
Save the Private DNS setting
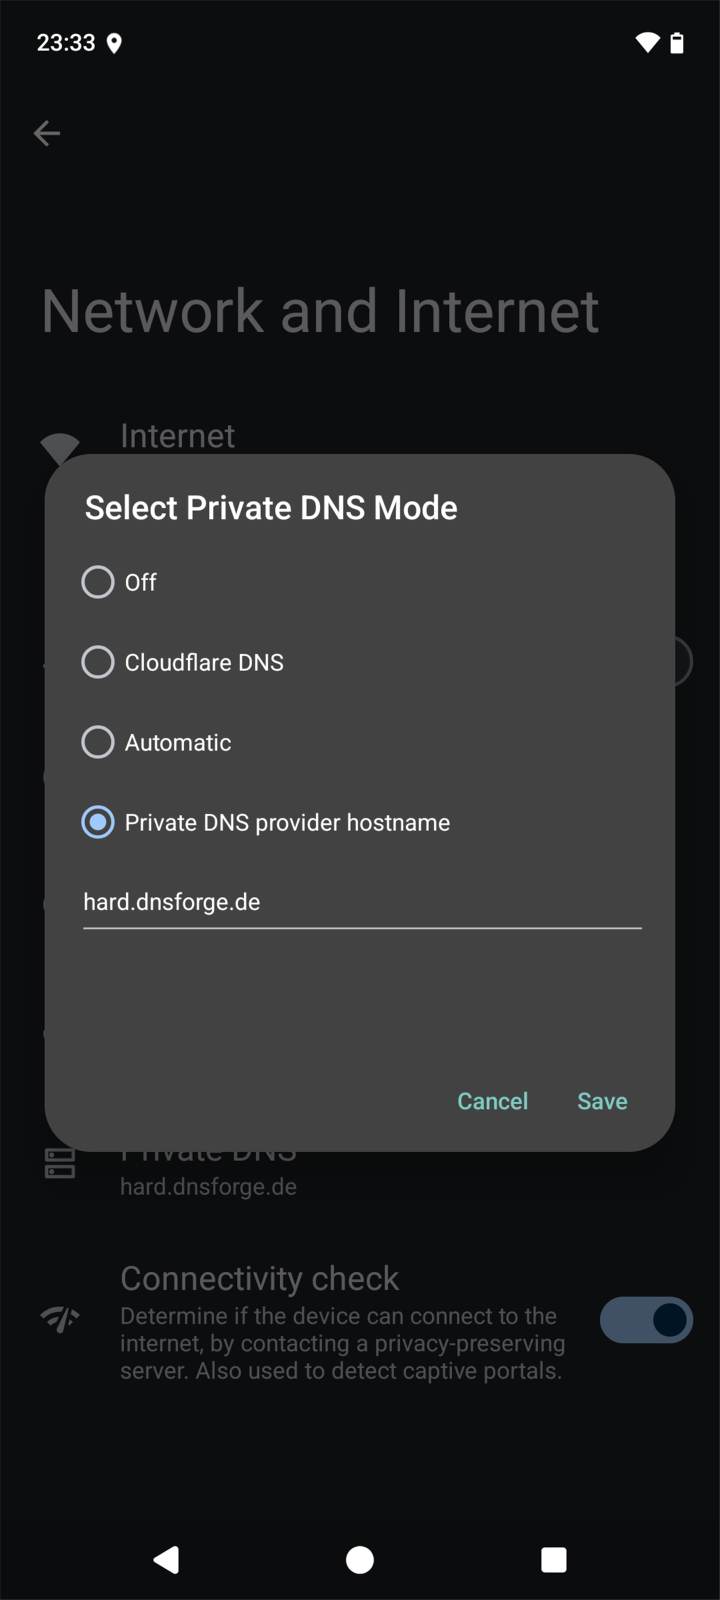pyautogui.click(x=602, y=1101)
